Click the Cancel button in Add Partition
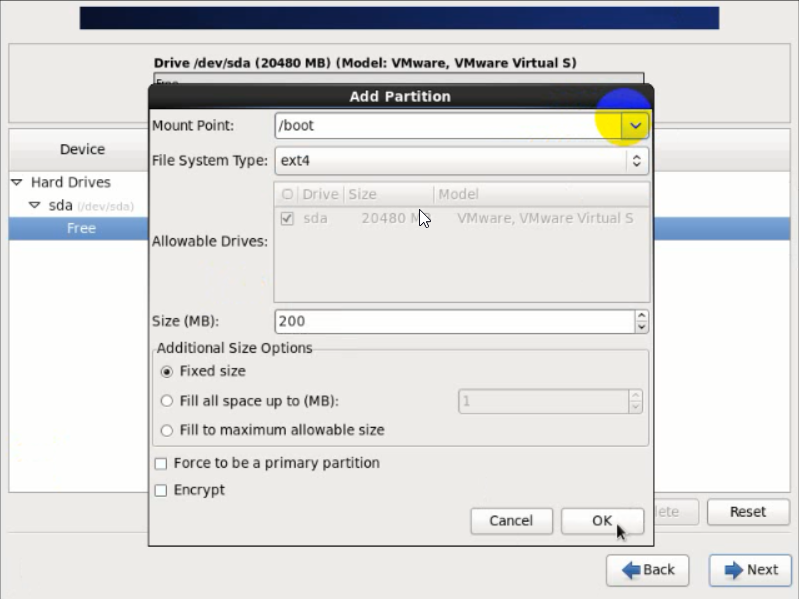The image size is (799, 599). tap(512, 521)
